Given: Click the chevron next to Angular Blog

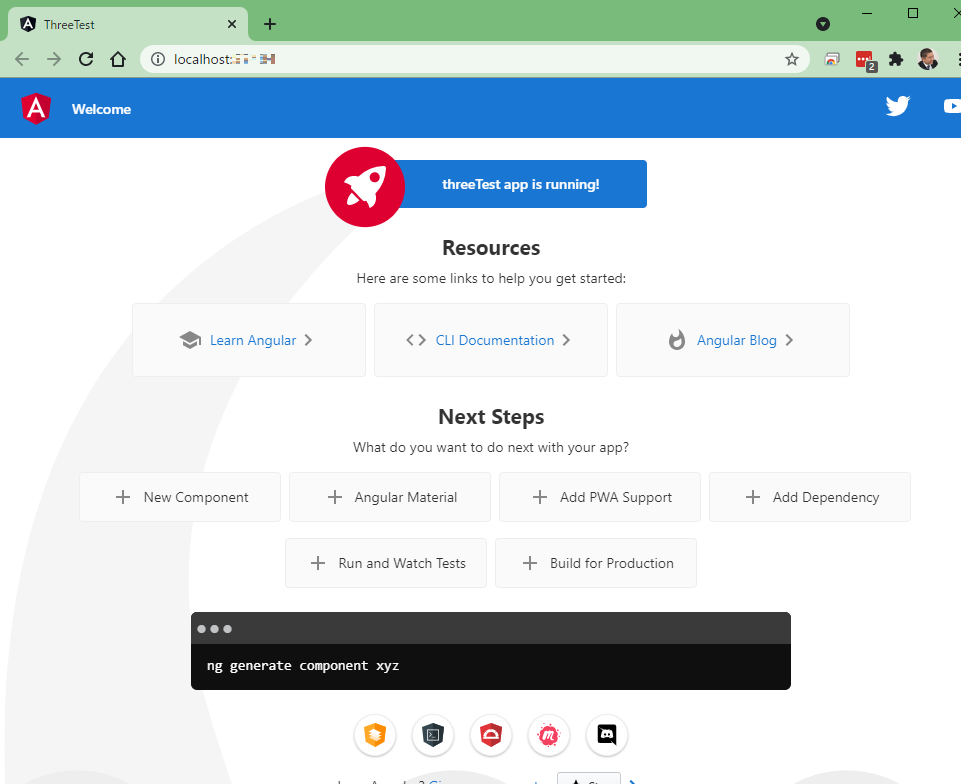Looking at the screenshot, I should tap(789, 340).
